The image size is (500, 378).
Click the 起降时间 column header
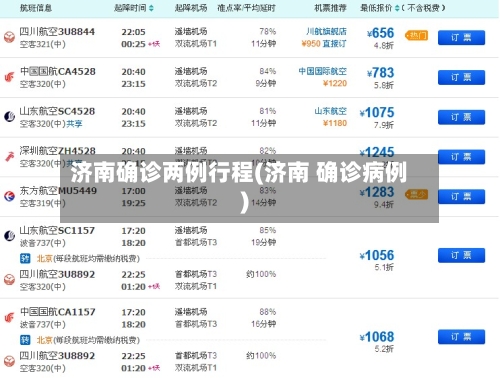pos(130,8)
